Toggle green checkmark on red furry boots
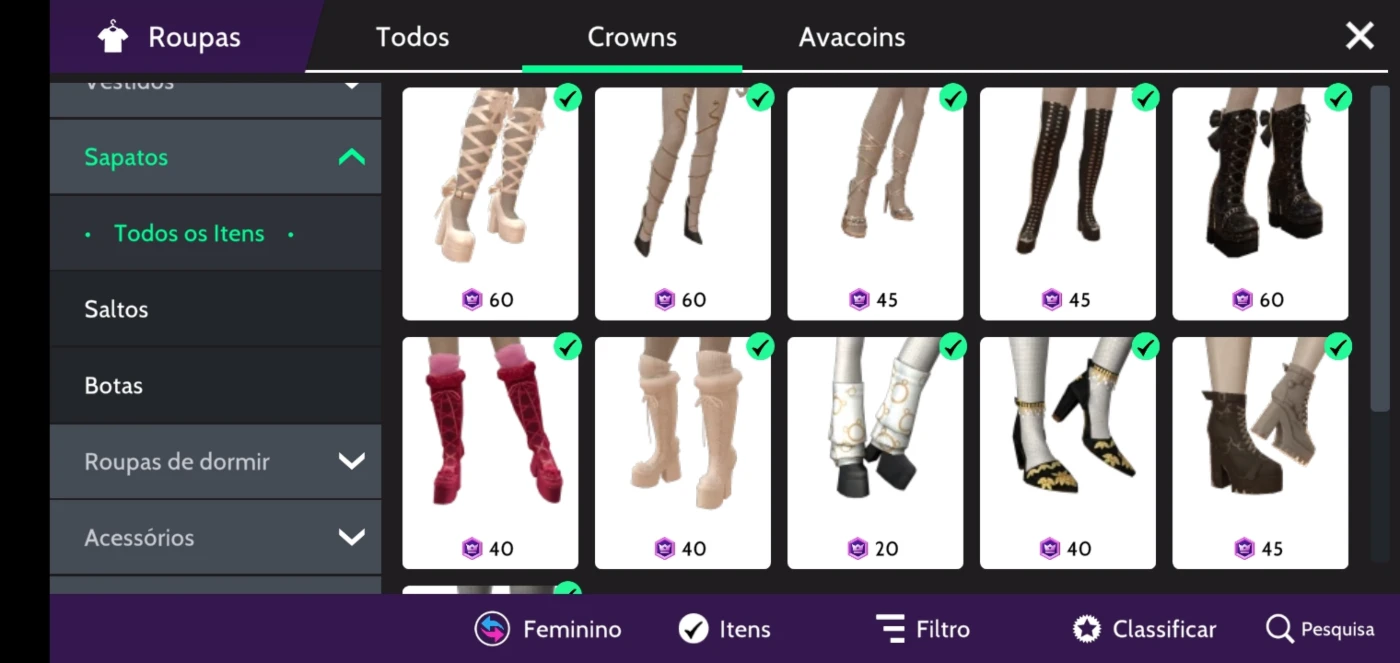This screenshot has height=663, width=1400. 567,346
